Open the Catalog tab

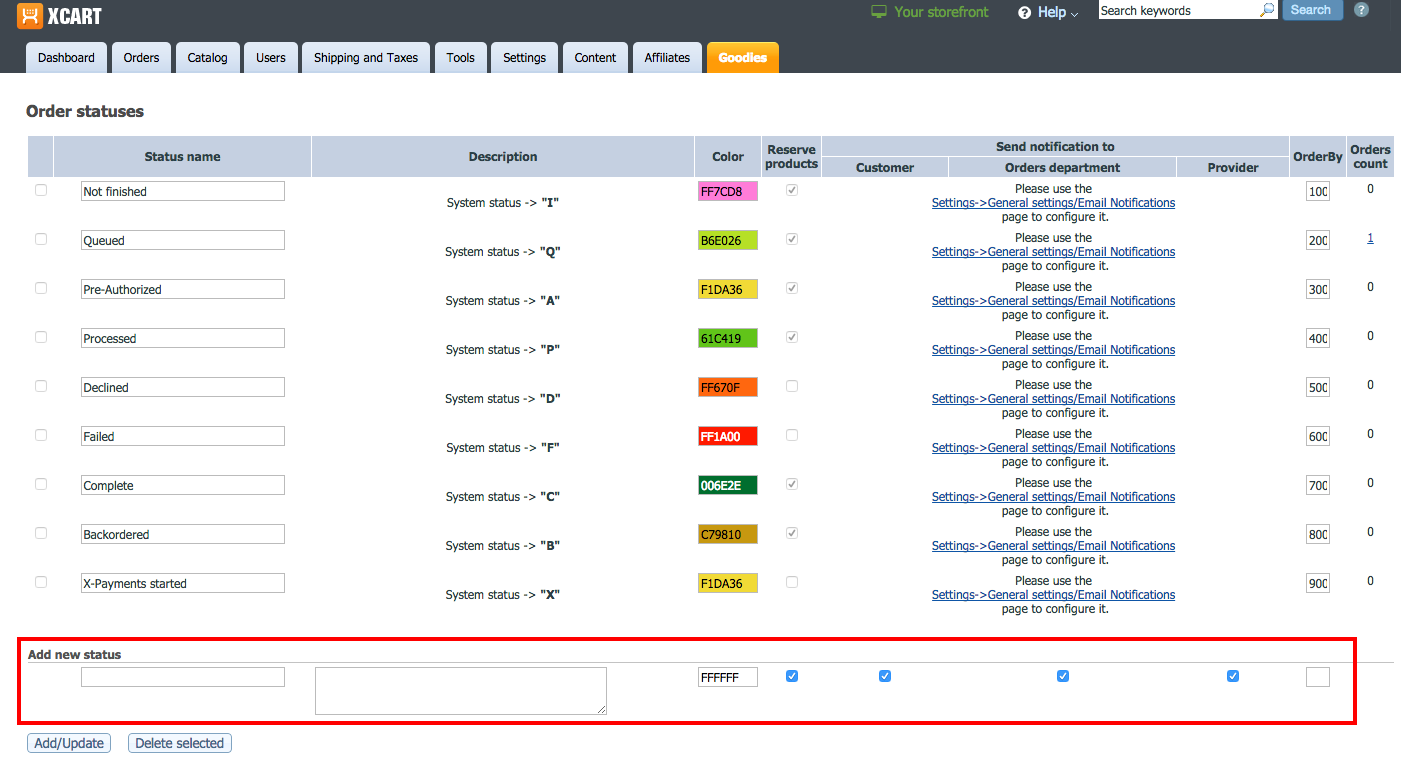tap(207, 58)
